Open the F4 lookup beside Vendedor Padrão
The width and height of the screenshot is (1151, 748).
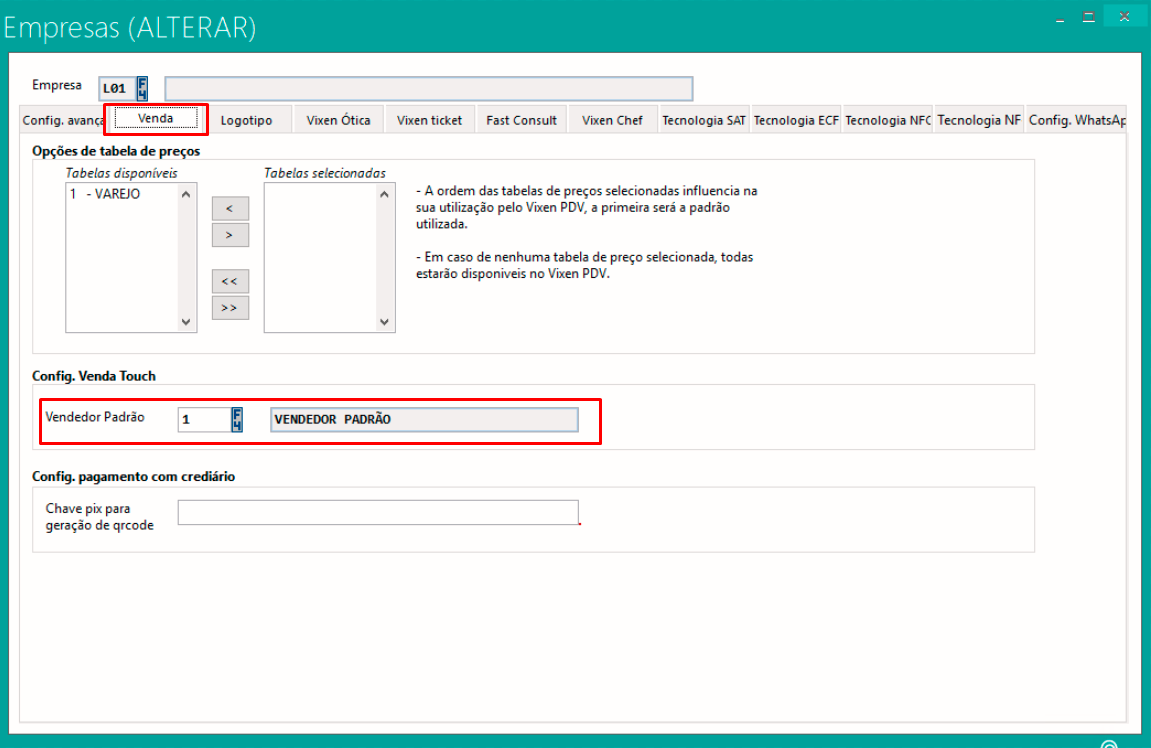click(x=237, y=420)
